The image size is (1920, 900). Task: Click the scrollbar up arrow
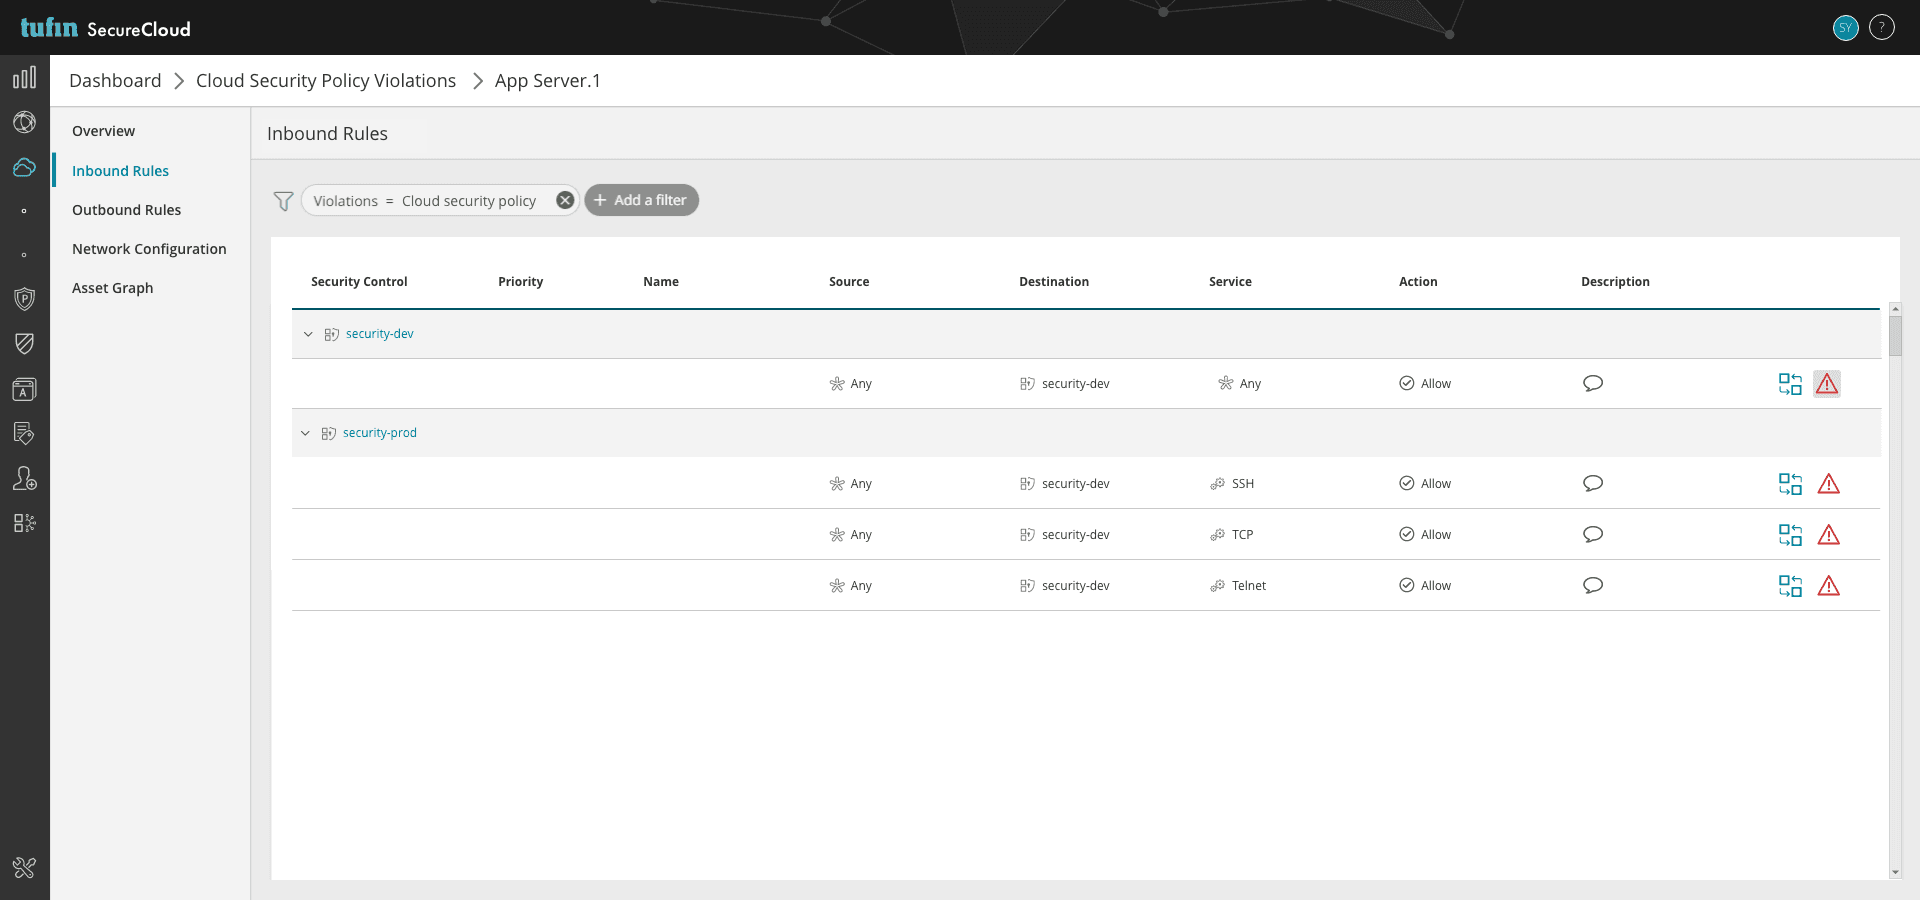coord(1895,310)
